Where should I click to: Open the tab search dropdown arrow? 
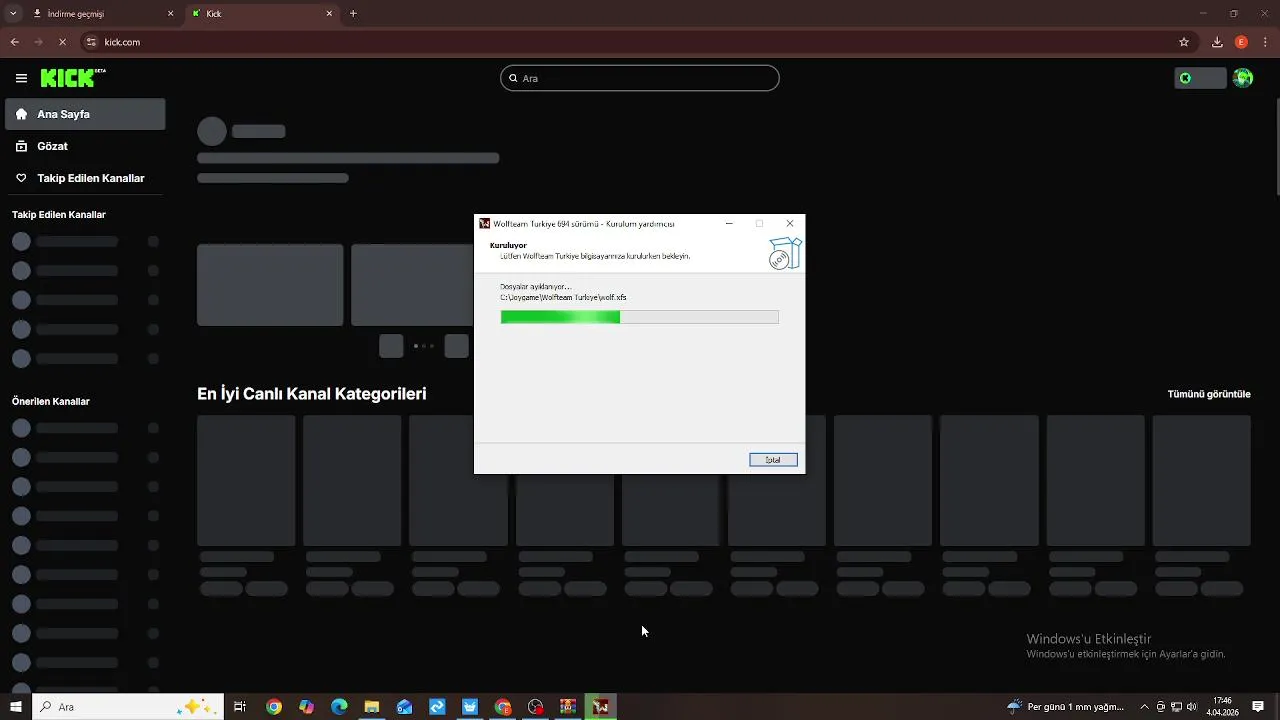(x=13, y=14)
